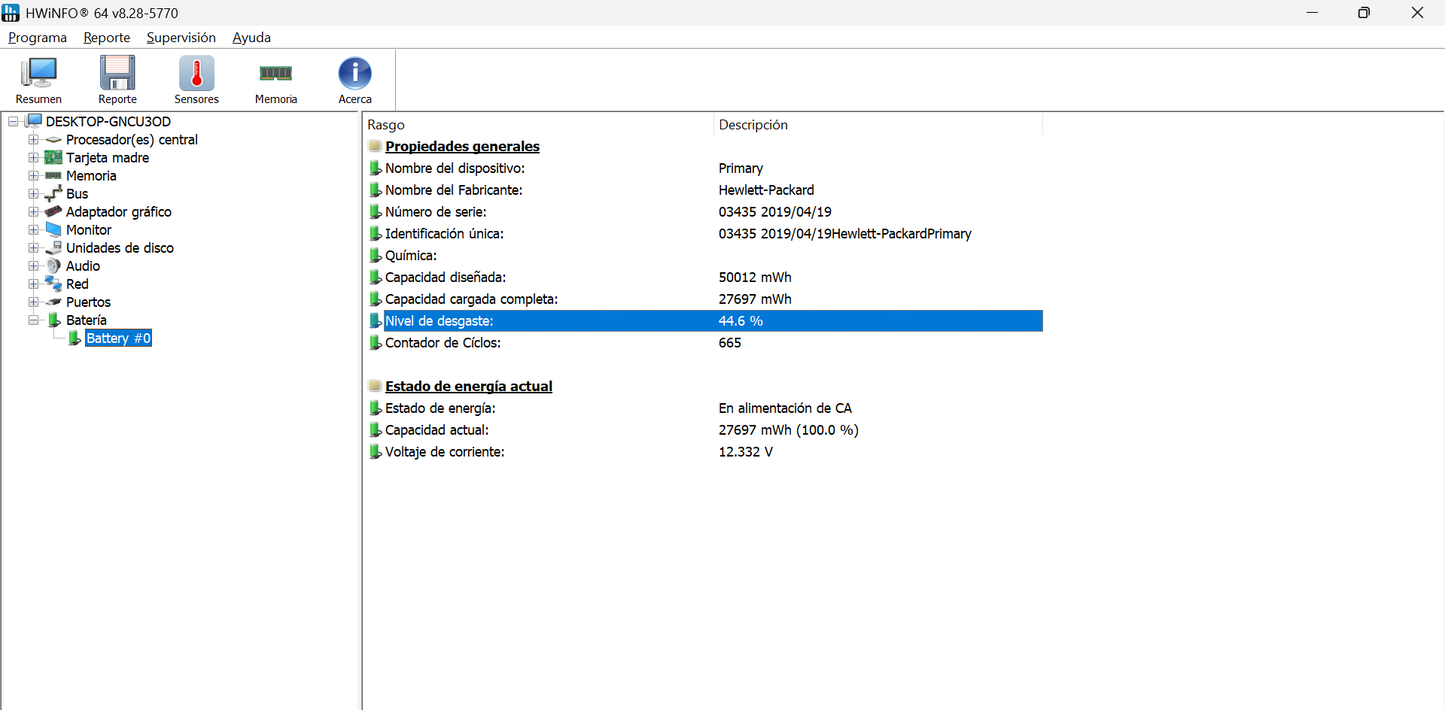Click the Reporte floppy disk toolbar icon

click(117, 74)
